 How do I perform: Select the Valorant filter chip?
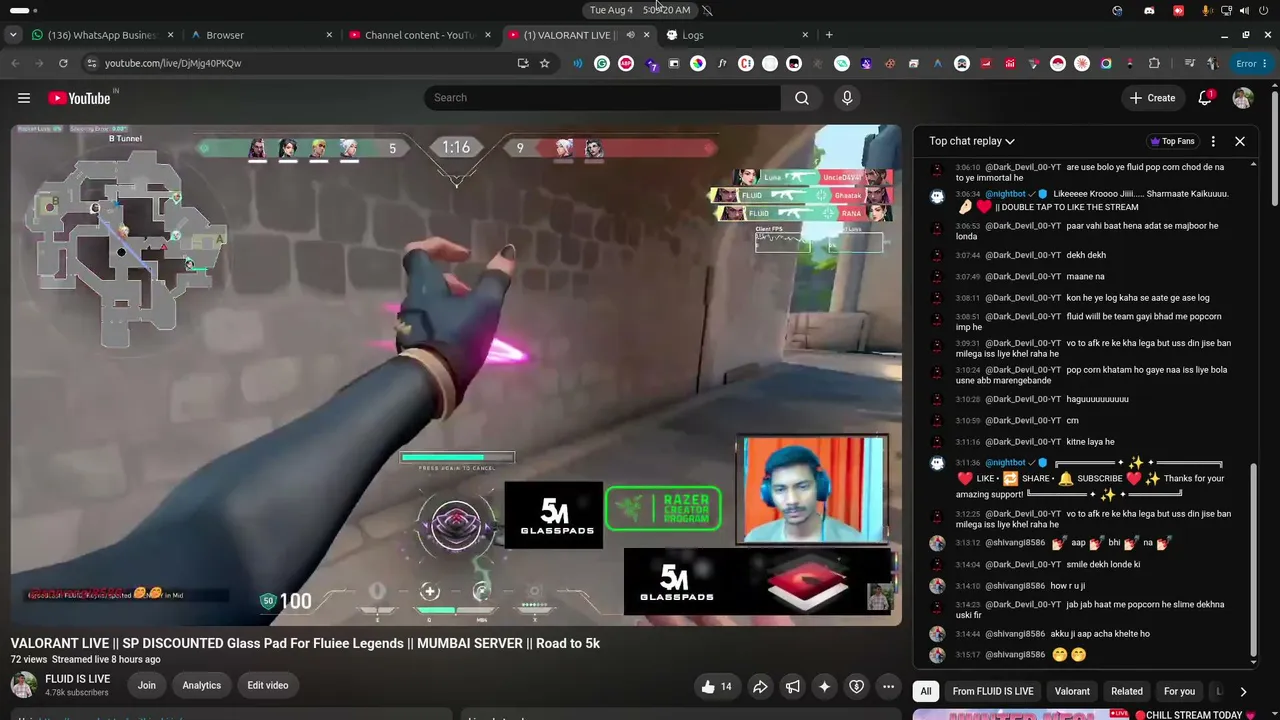tap(1072, 692)
